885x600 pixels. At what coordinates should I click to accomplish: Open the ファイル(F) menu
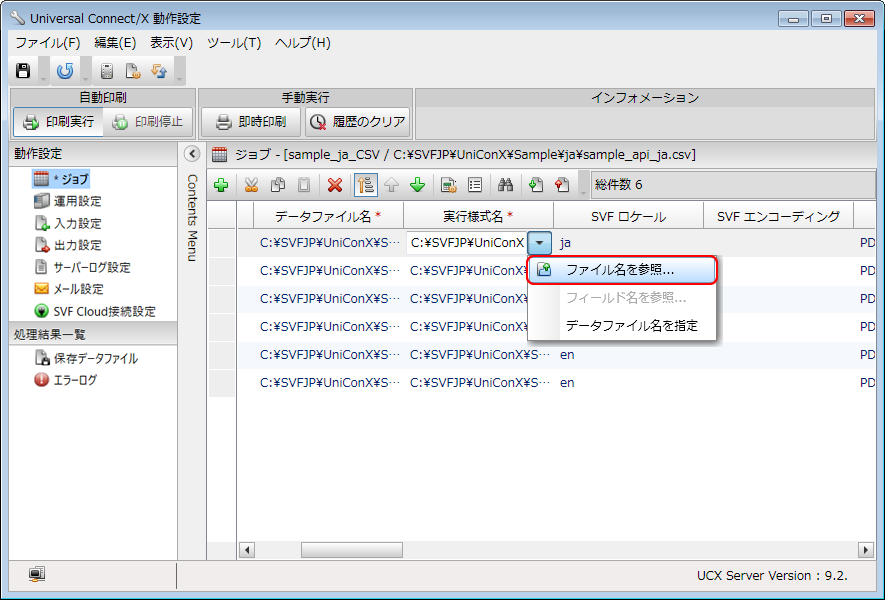(x=47, y=43)
